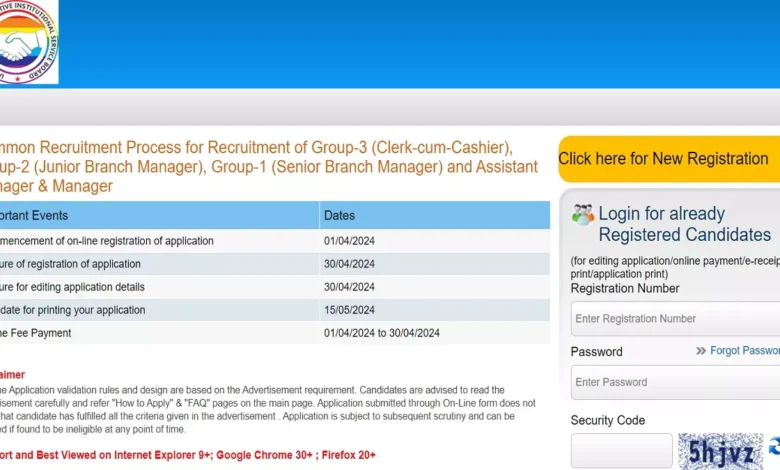Focus the Registration Number input field
The width and height of the screenshot is (780, 470).
(x=675, y=319)
